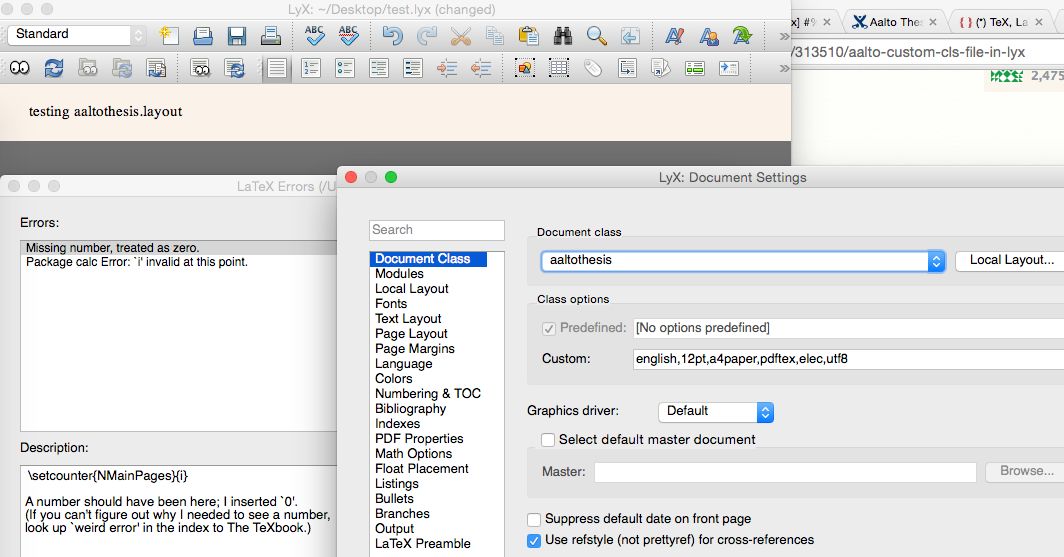
Task: Set numbered list paragraph style
Action: click(x=311, y=68)
